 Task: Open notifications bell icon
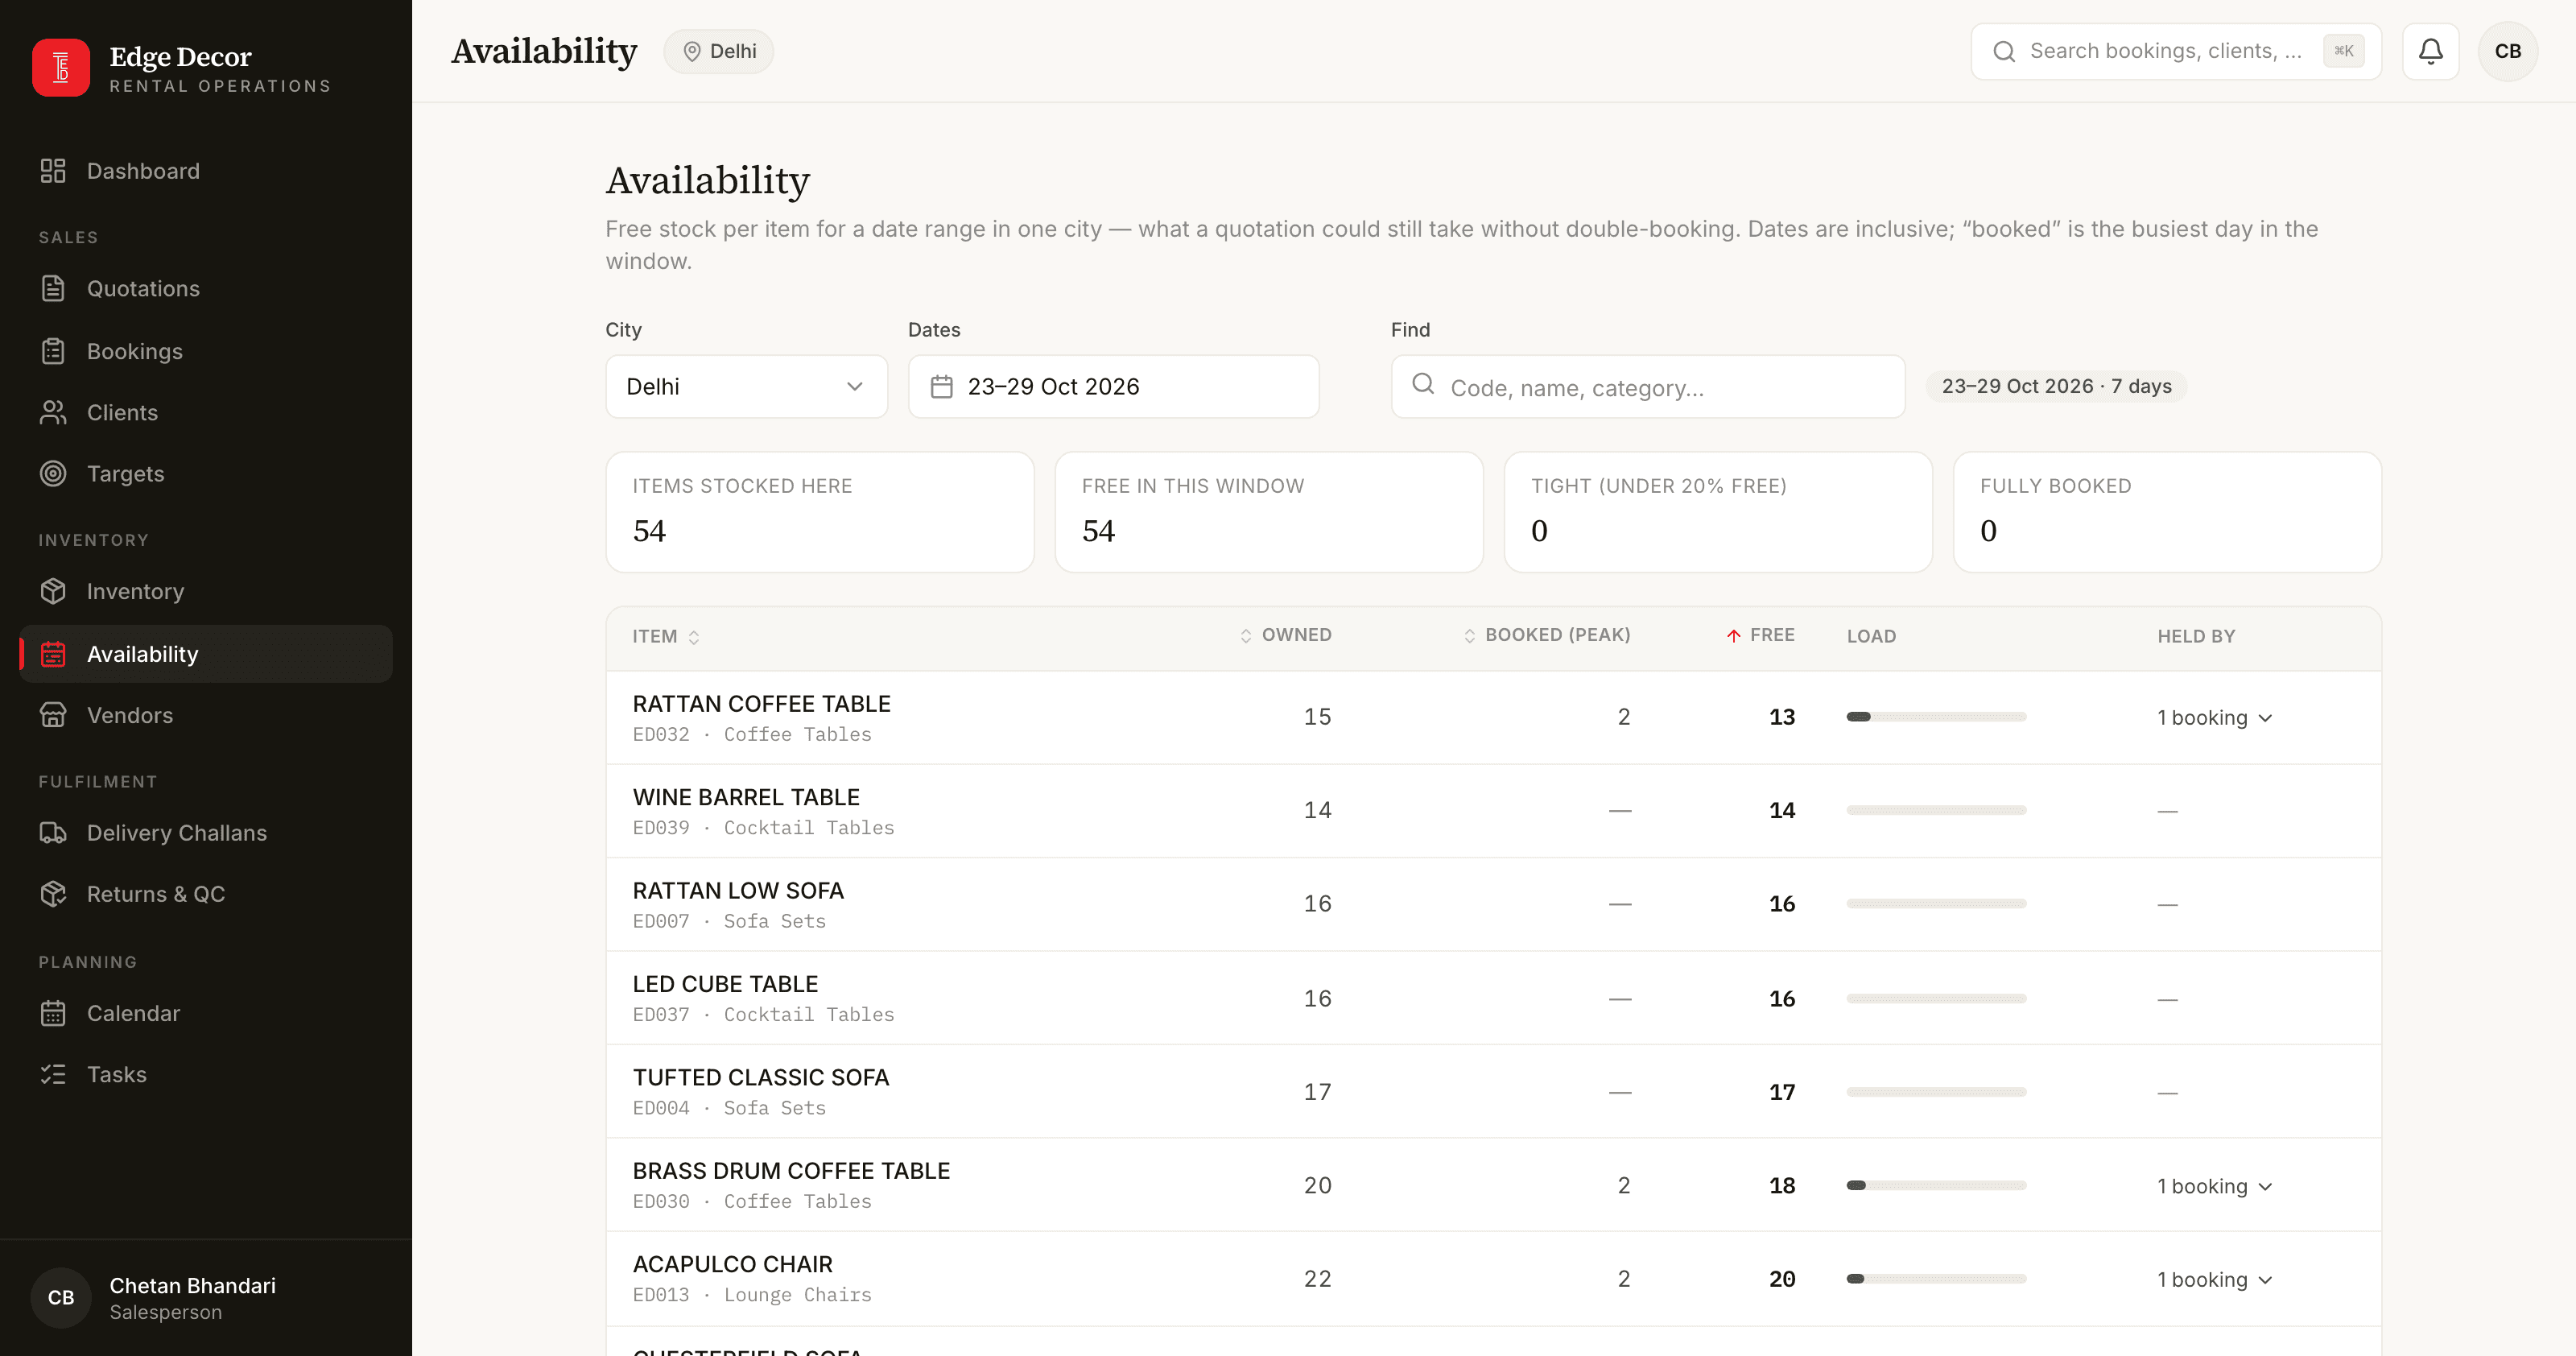tap(2431, 51)
